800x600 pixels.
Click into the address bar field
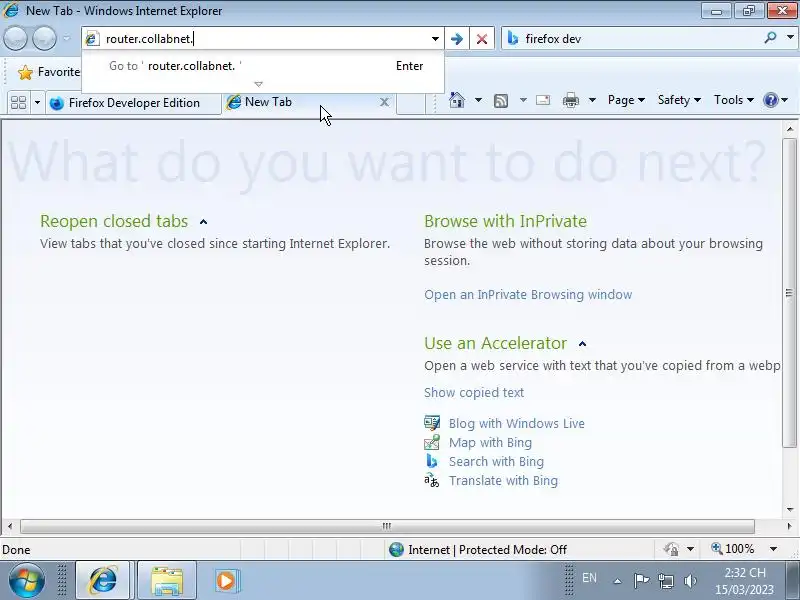tap(263, 39)
